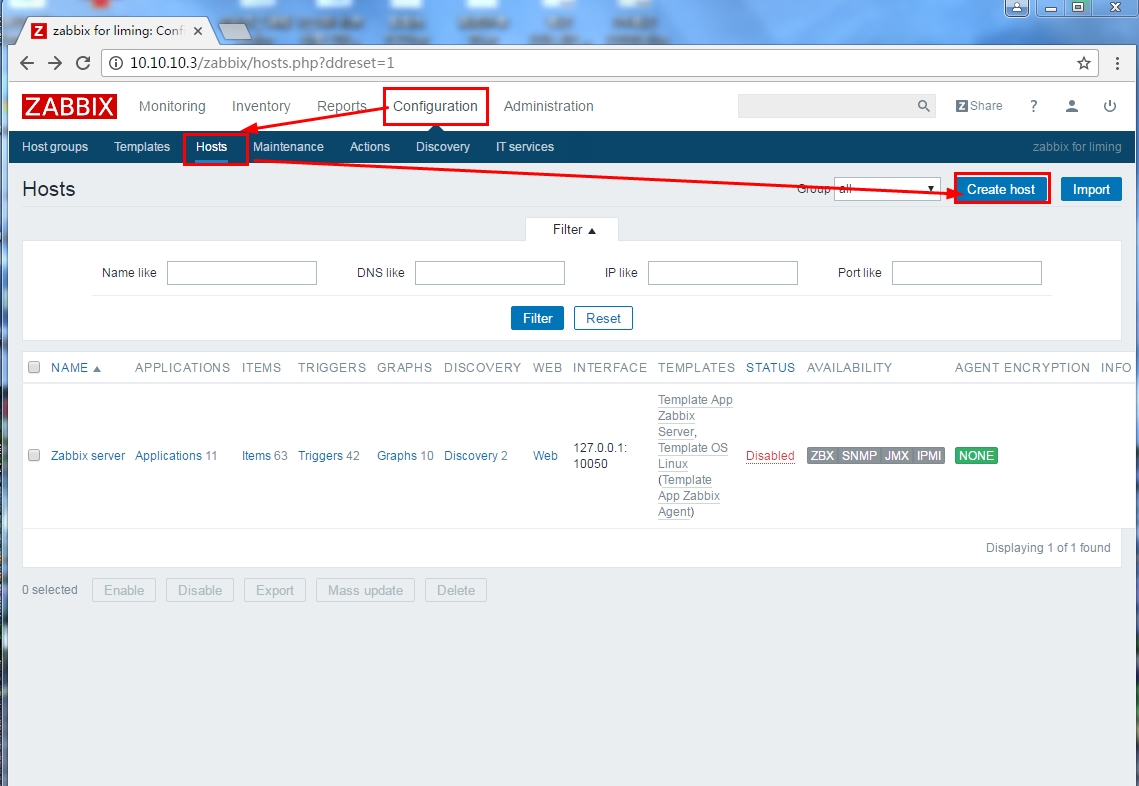The image size is (1139, 786).
Task: Open Template App Zabbix Agent link
Action: coord(688,495)
